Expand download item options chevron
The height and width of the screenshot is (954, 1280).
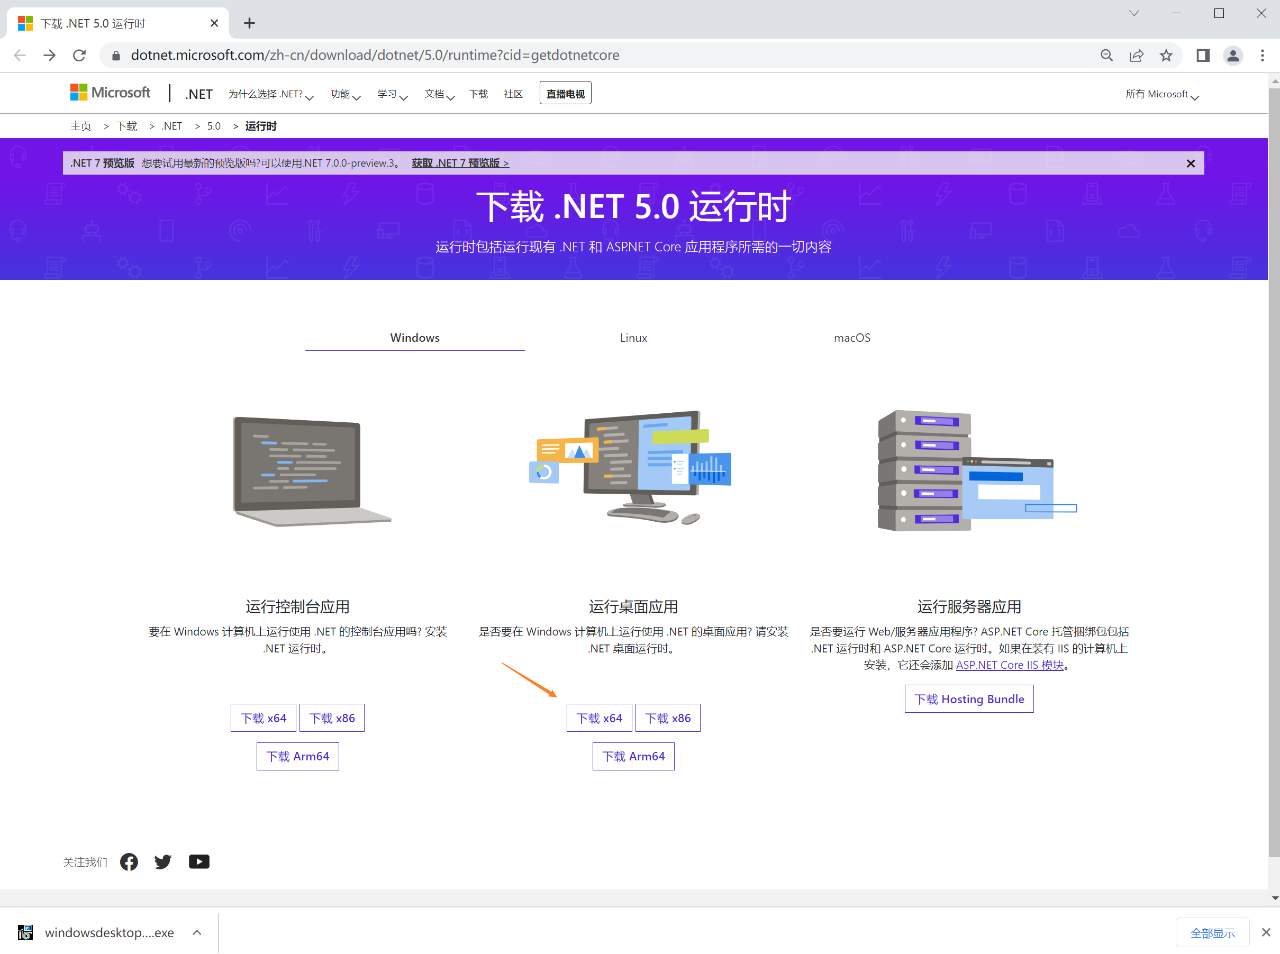click(197, 932)
